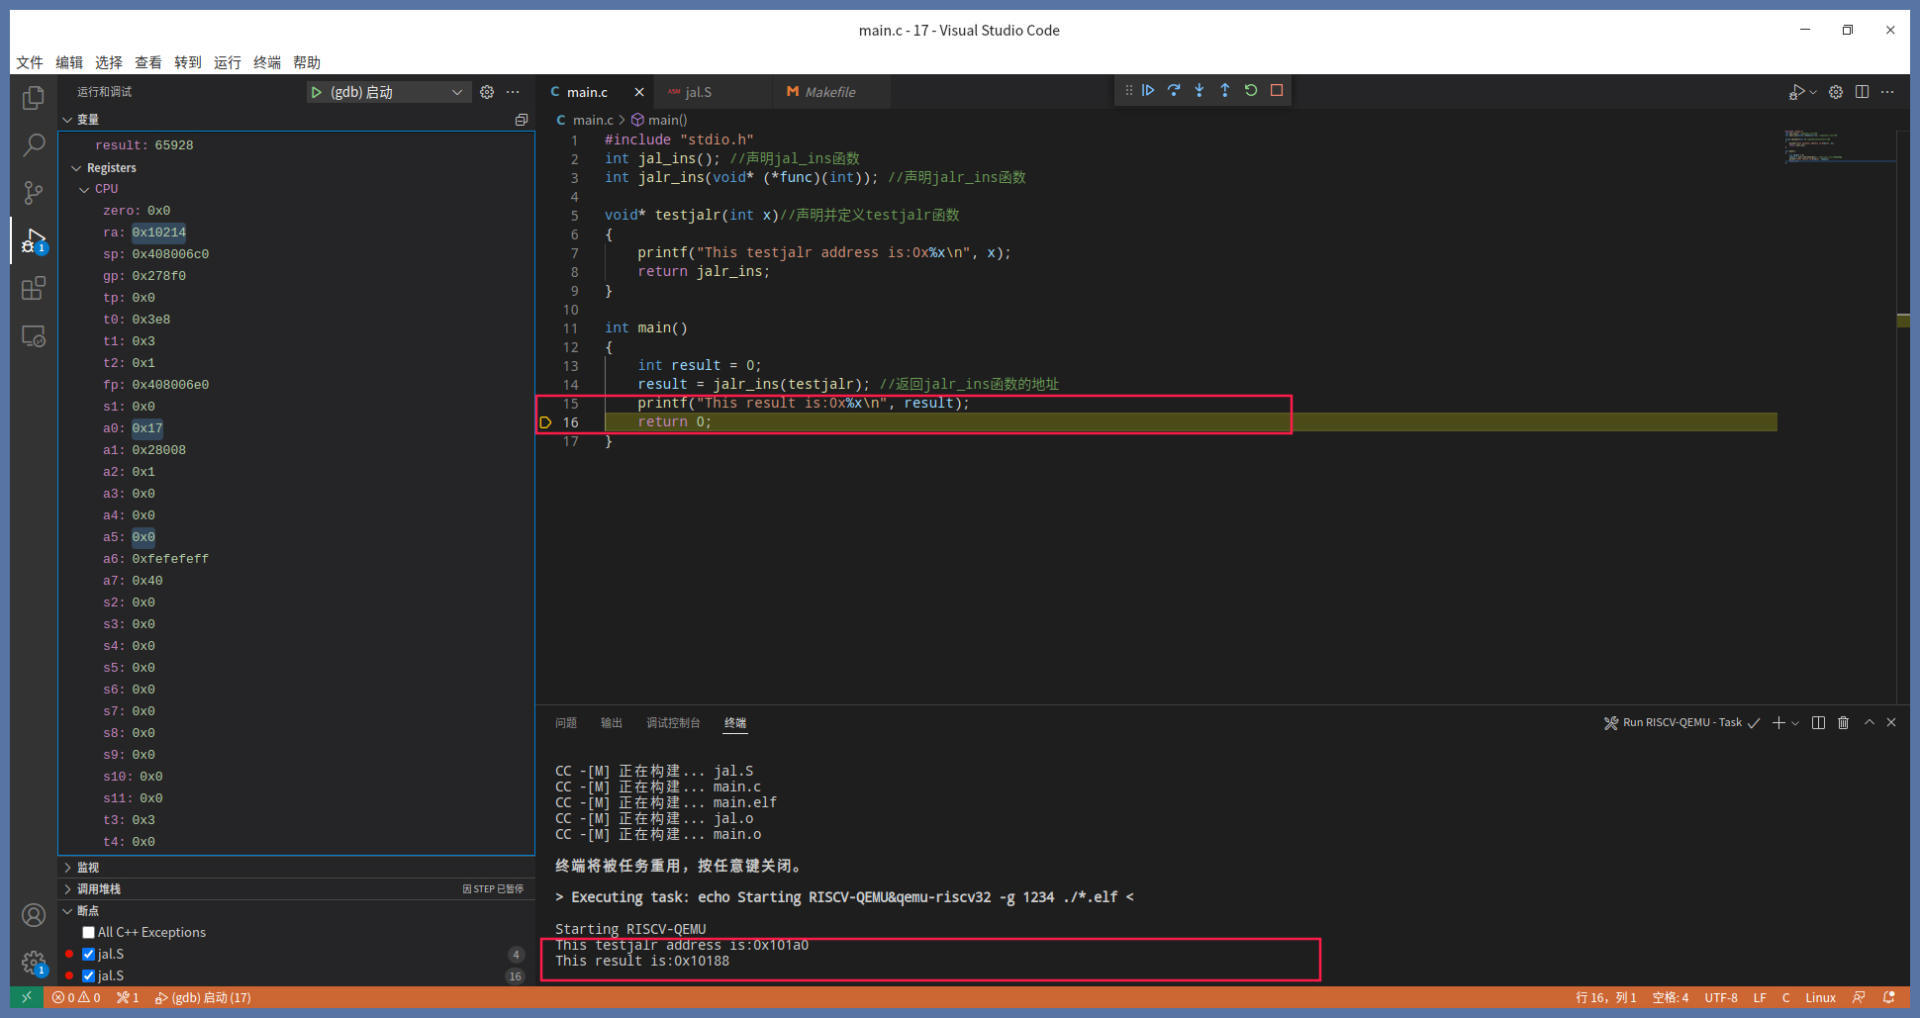Viewport: 1920px width, 1018px height.
Task: Stop debugging with the red square
Action: tap(1277, 91)
